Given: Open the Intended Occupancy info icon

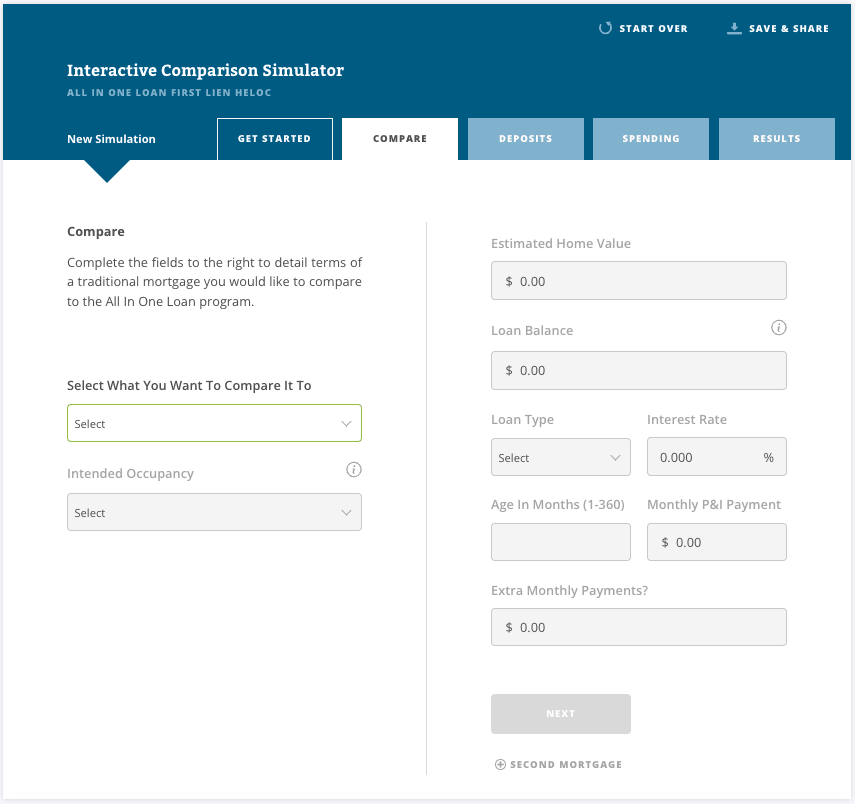Looking at the screenshot, I should coord(353,470).
